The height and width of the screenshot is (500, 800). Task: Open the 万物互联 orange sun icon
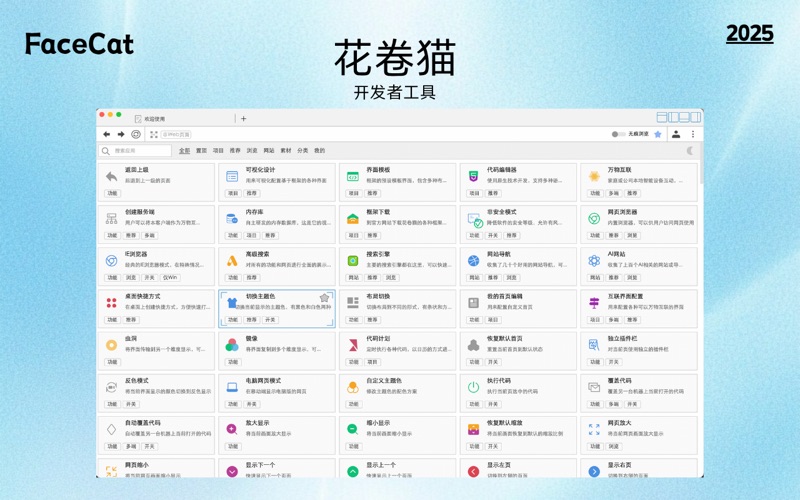[594, 177]
